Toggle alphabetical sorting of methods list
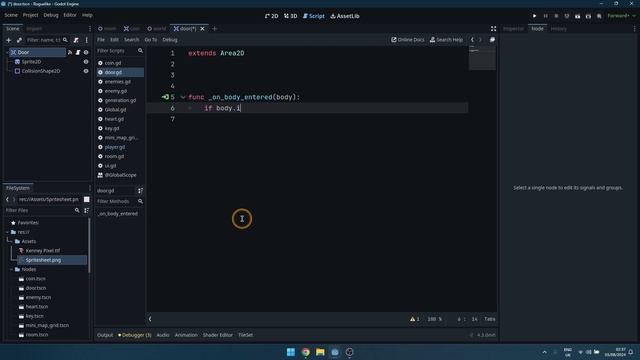Screen dimensions: 640x360 pyautogui.click(x=140, y=191)
